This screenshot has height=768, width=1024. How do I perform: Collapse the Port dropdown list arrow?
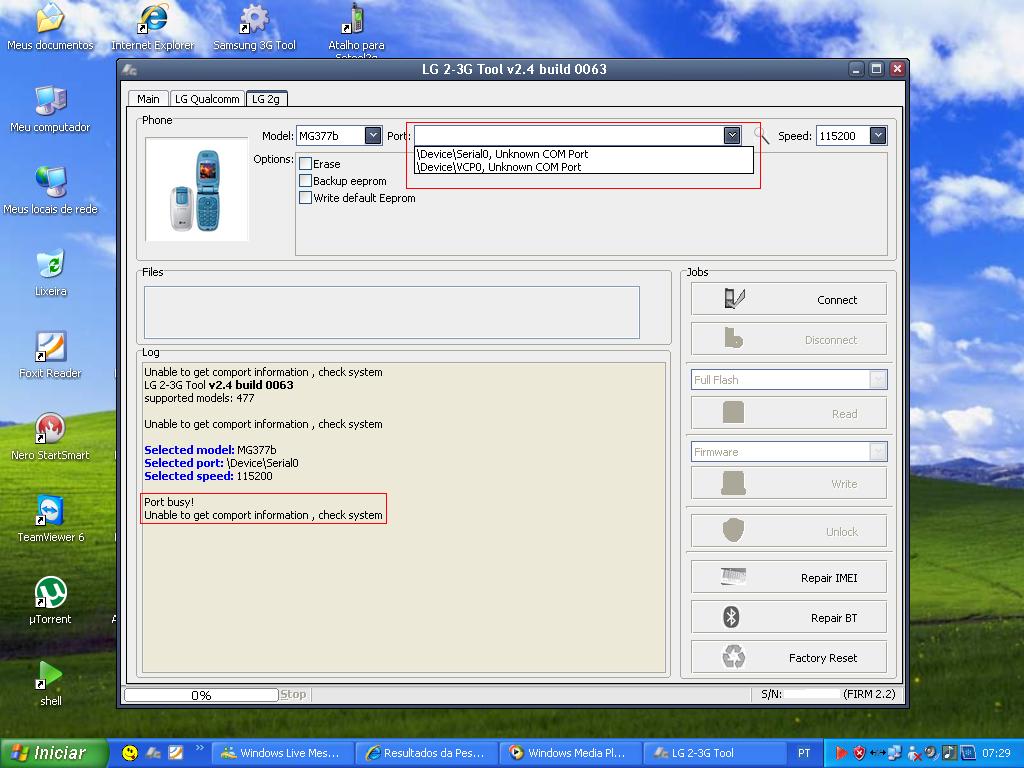click(x=732, y=136)
